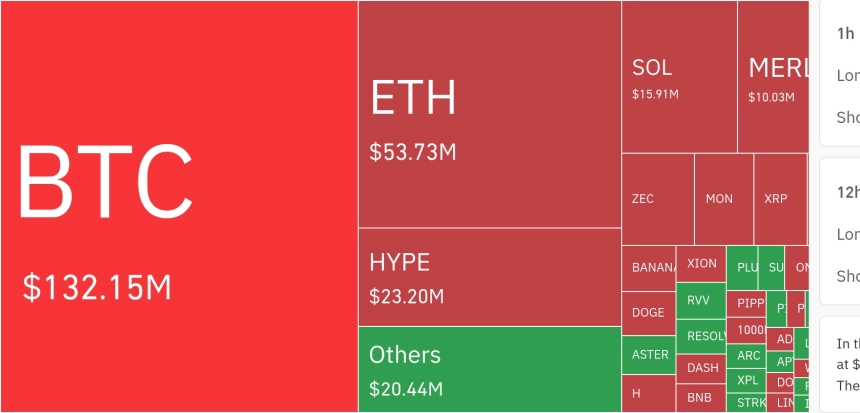Select the BNB tile
The height and width of the screenshot is (413, 860).
[701, 398]
